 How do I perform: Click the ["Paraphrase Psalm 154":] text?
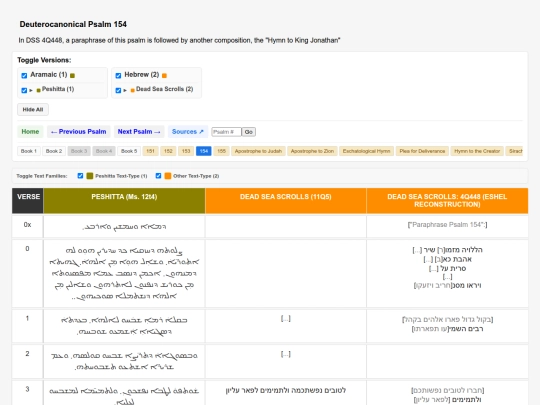[447, 225]
